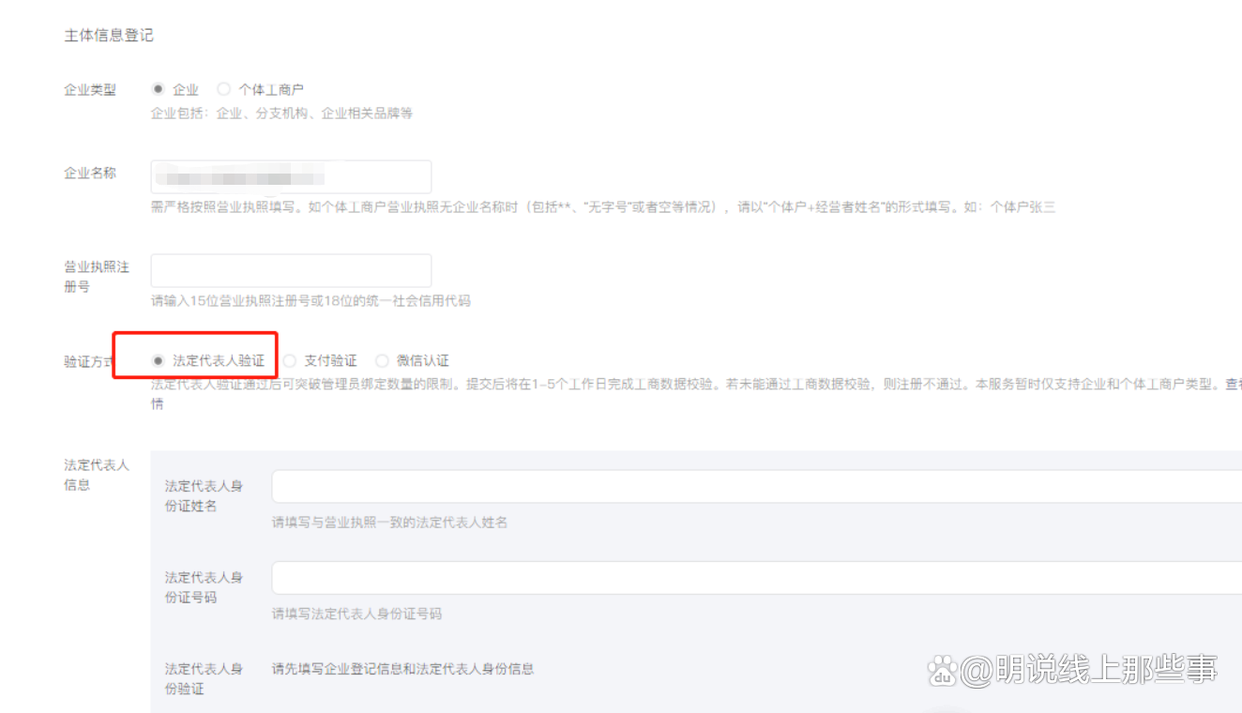Viewport: 1242px width, 713px height.
Task: Click the 企业包括 description under enterprise type
Action: coord(282,113)
